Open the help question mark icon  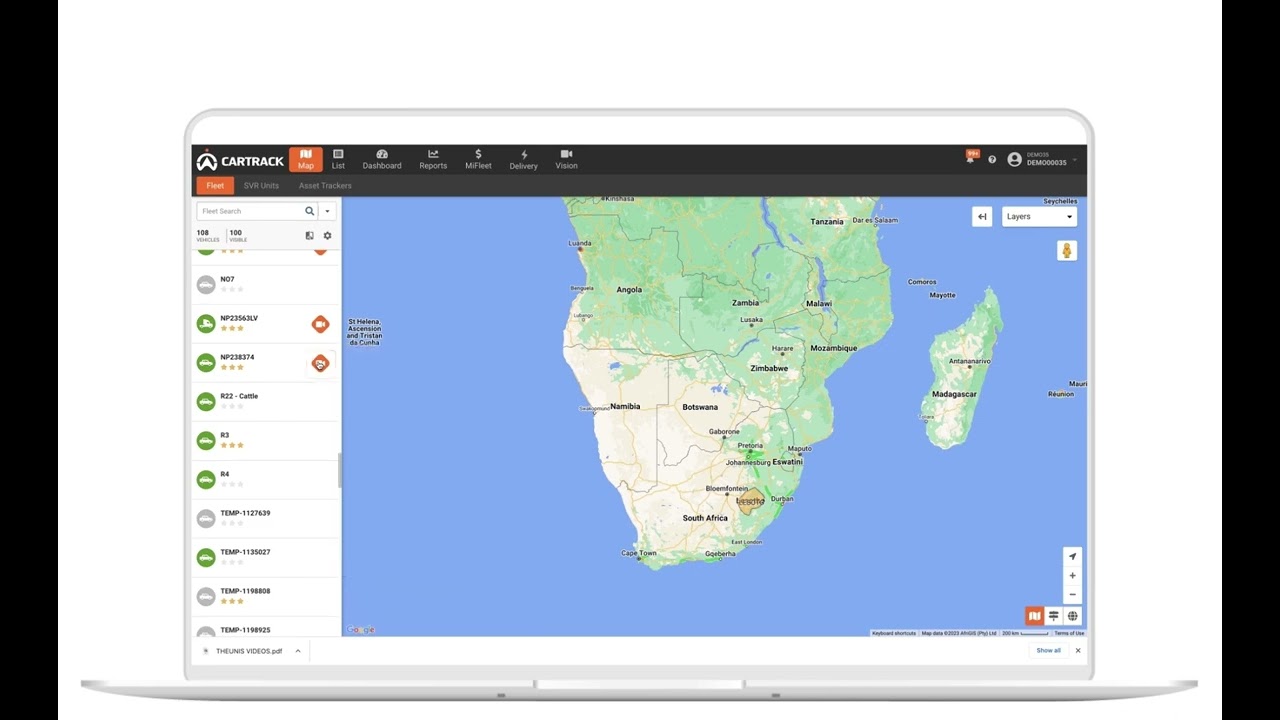(992, 159)
